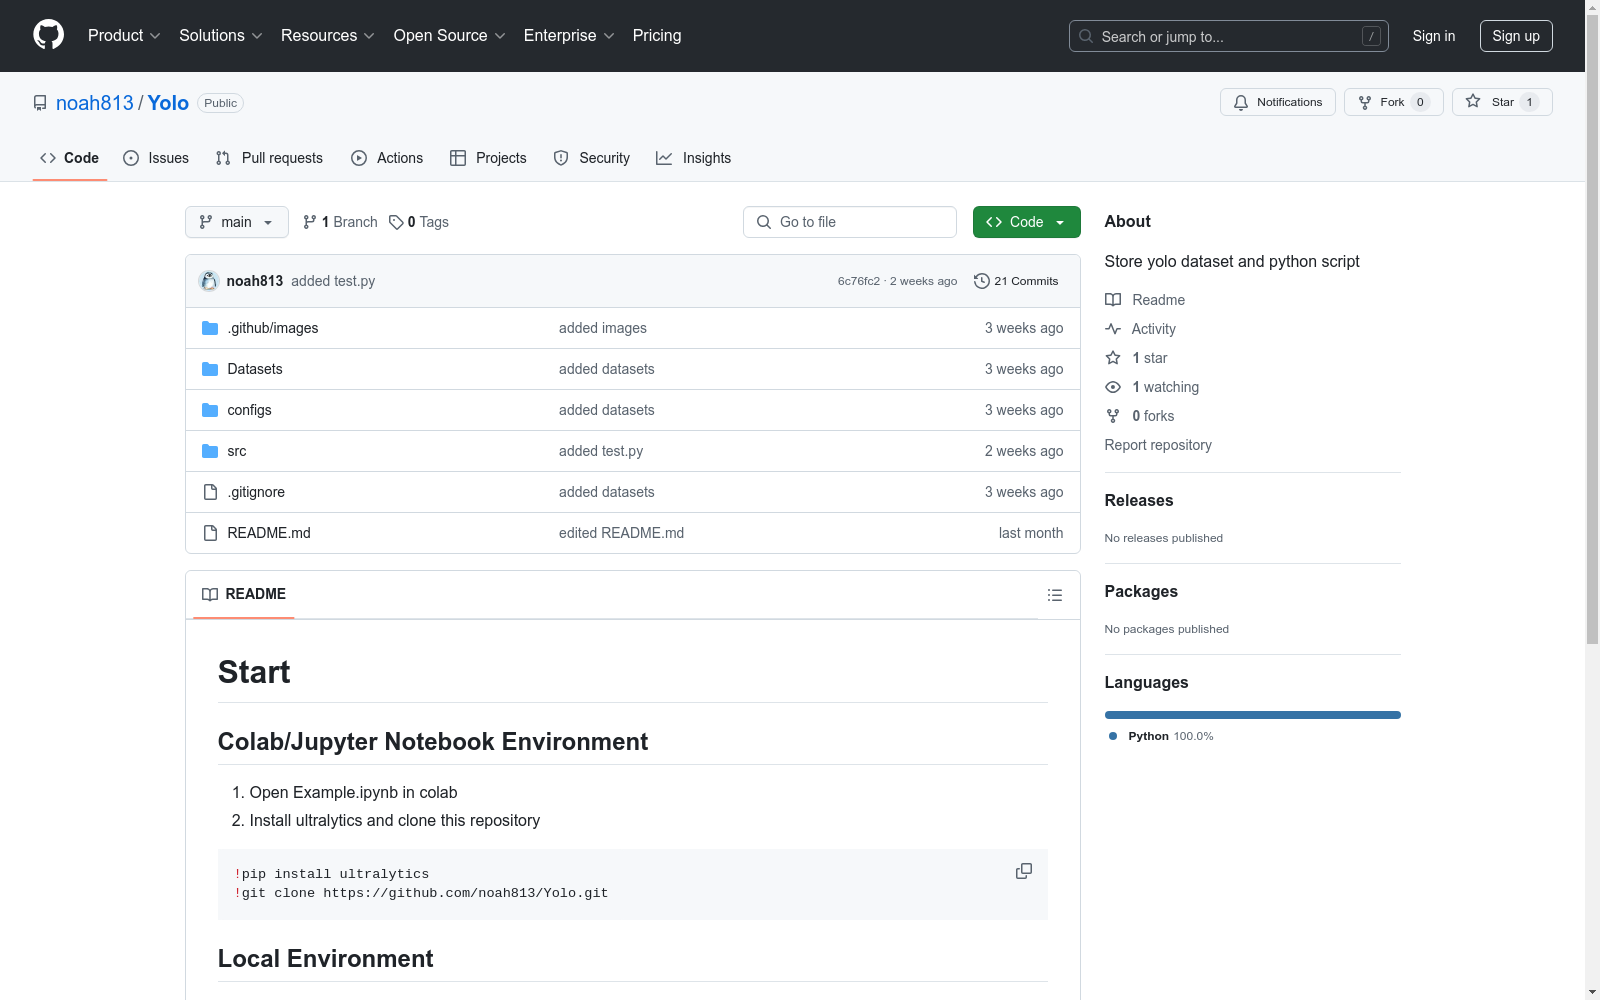Click Report repository
Screen dimensions: 1600x1000
(x=1158, y=445)
